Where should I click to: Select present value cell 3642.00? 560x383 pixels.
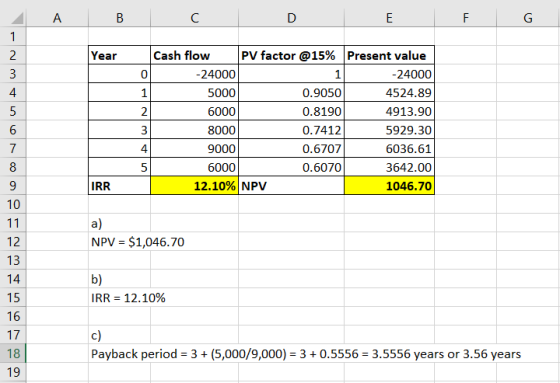pos(390,167)
